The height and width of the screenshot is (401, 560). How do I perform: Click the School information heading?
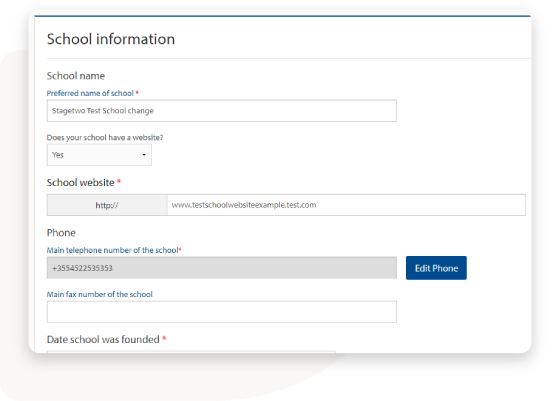111,39
